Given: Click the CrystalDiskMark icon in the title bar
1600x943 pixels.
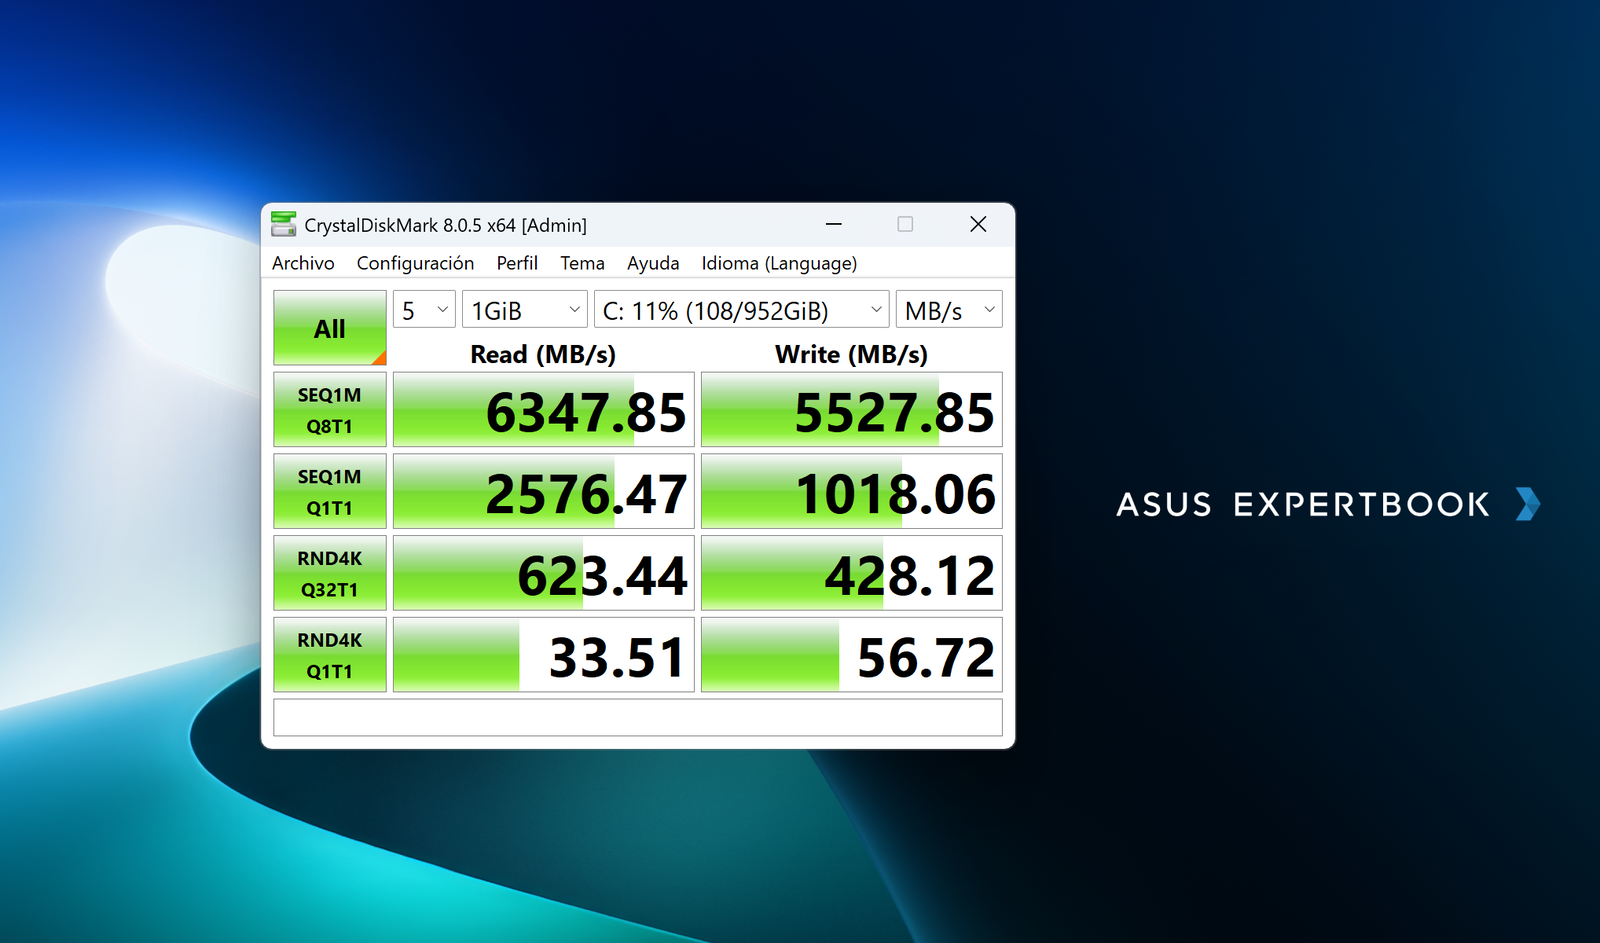Looking at the screenshot, I should (284, 224).
